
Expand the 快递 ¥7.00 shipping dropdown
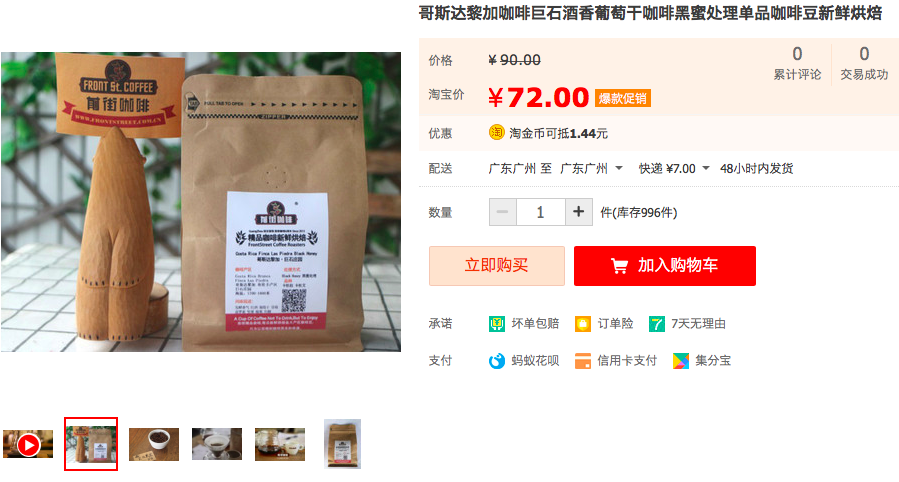[x=674, y=168]
